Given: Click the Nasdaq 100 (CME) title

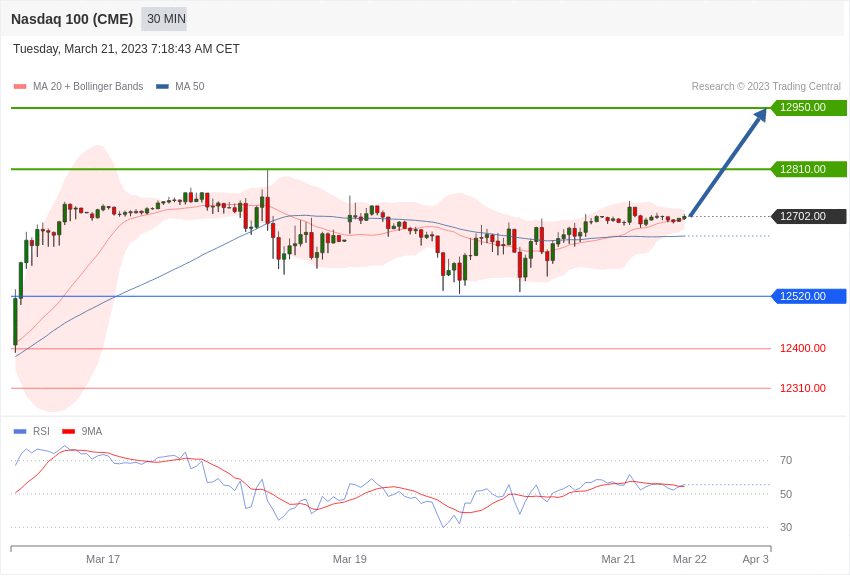Looking at the screenshot, I should pos(72,19).
